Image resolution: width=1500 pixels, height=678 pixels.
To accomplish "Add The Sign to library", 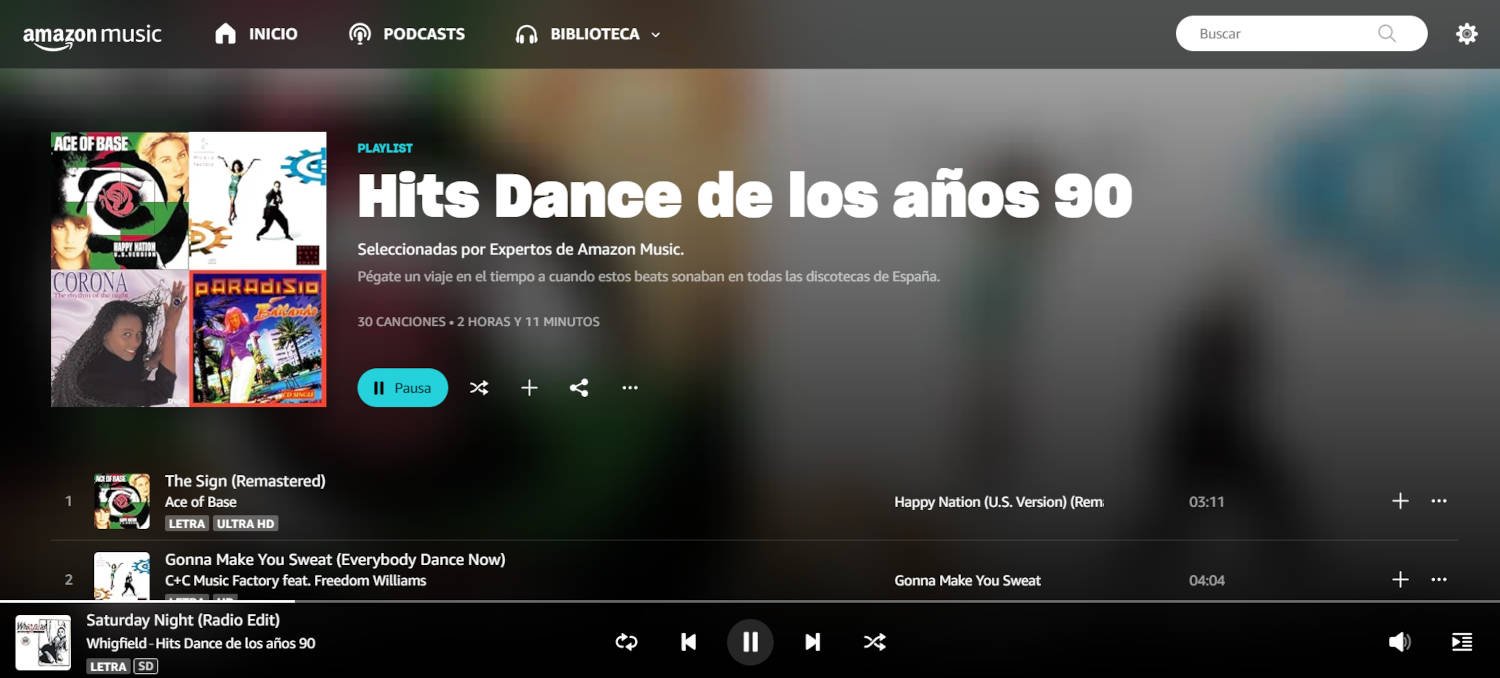I will [1400, 501].
